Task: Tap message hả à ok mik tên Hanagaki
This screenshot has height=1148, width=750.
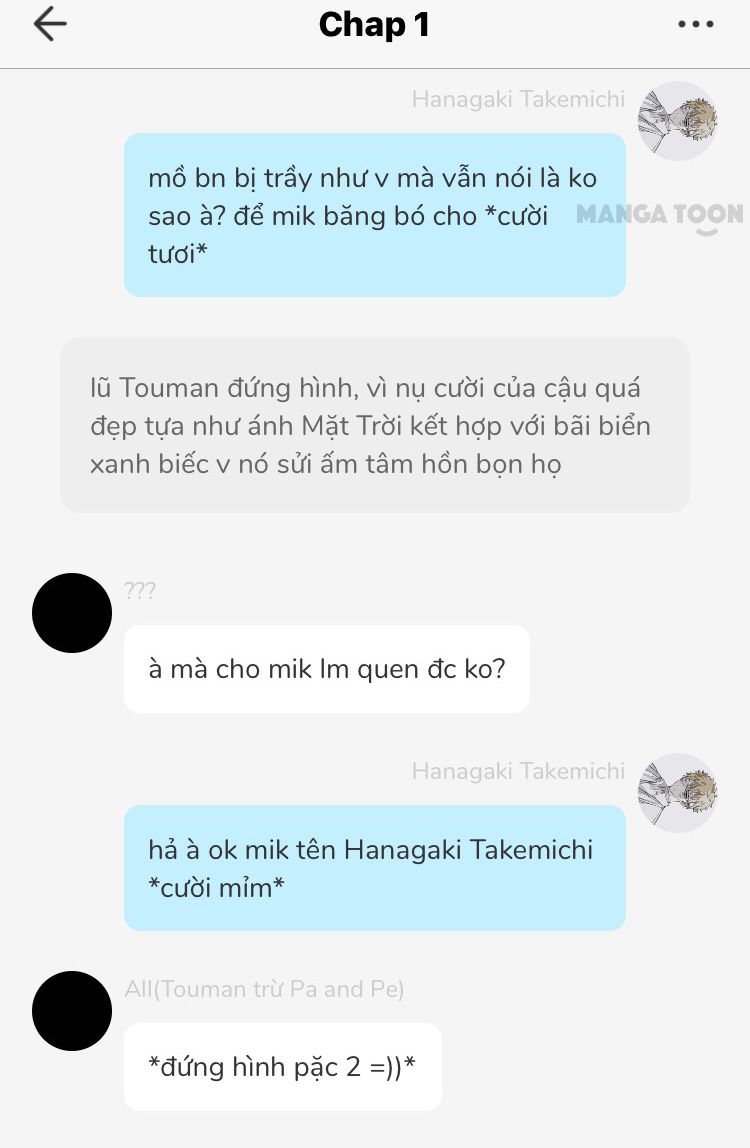Action: (x=375, y=868)
